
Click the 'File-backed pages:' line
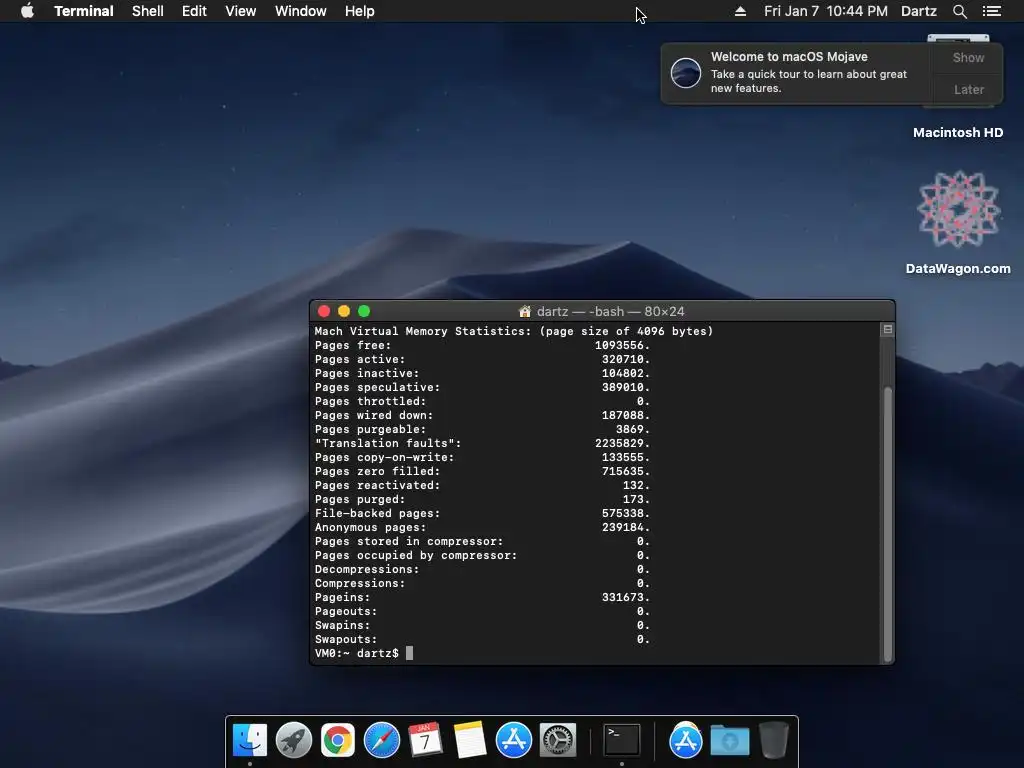pyautogui.click(x=482, y=513)
